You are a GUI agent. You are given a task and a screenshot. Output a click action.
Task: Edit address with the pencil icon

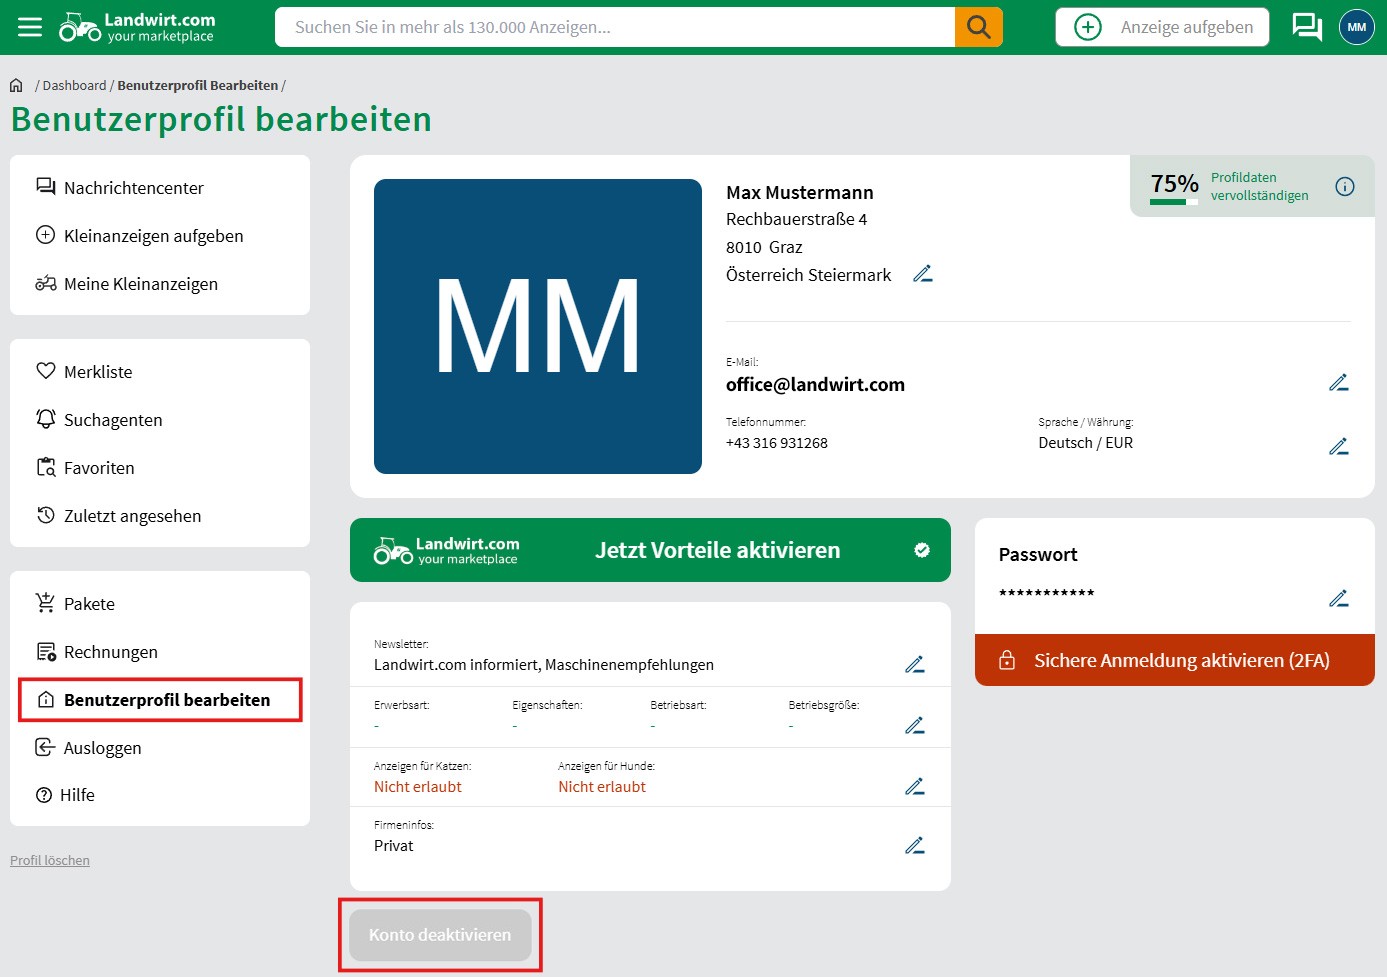[922, 274]
